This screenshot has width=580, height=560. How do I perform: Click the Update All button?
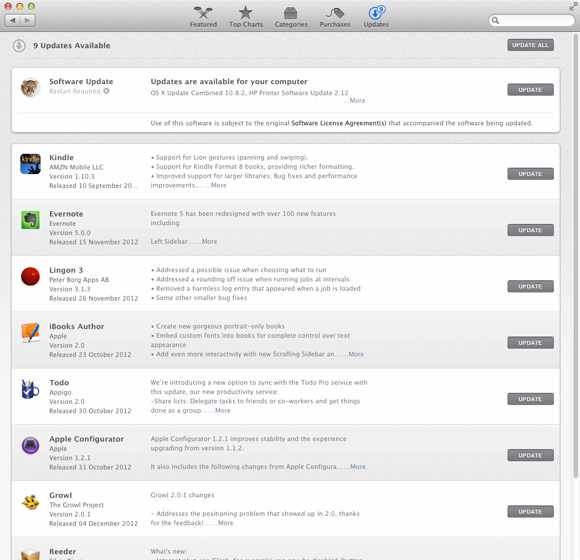530,45
